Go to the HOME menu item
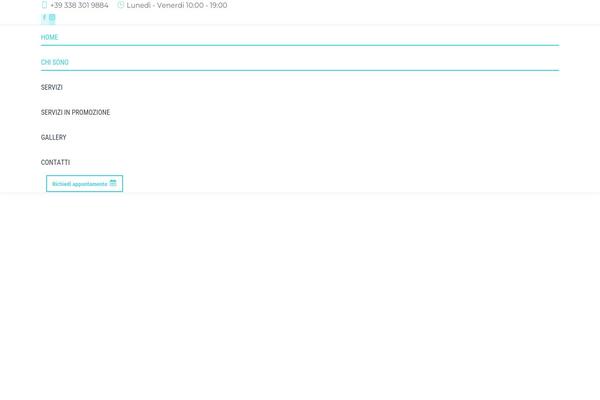The image size is (600, 400). pyautogui.click(x=49, y=37)
